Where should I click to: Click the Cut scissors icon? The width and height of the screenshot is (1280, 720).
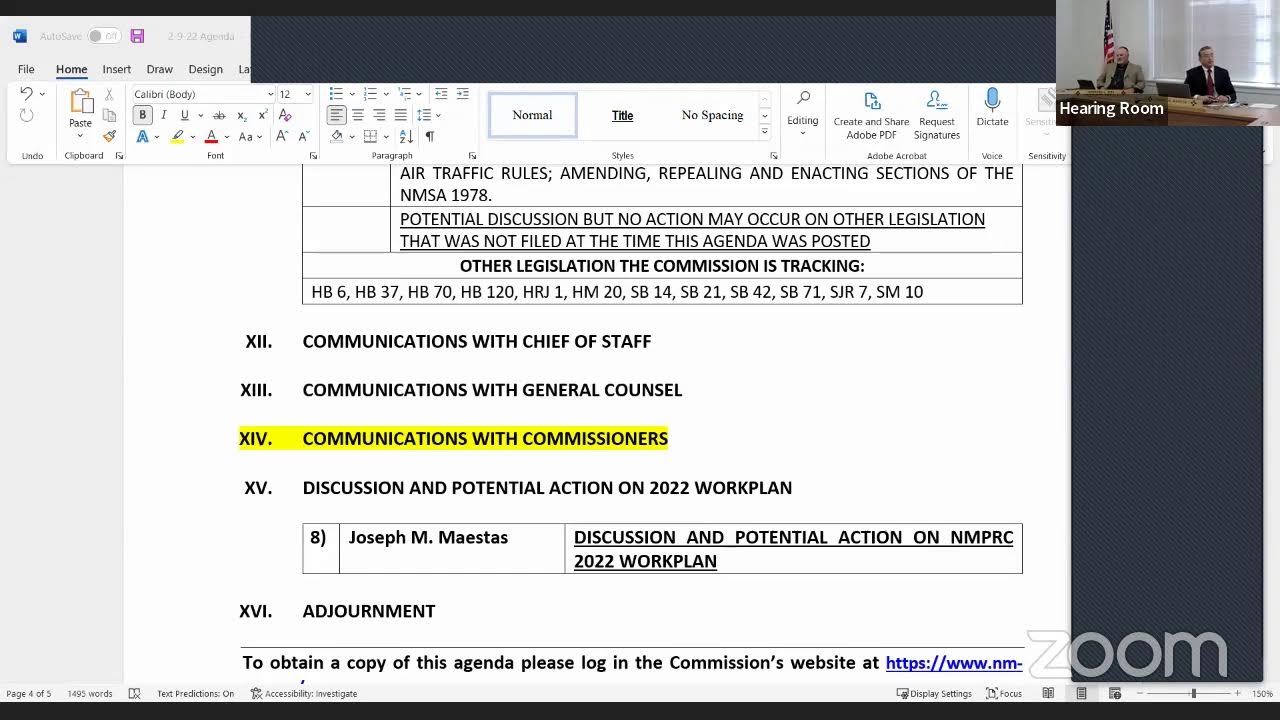[x=109, y=94]
